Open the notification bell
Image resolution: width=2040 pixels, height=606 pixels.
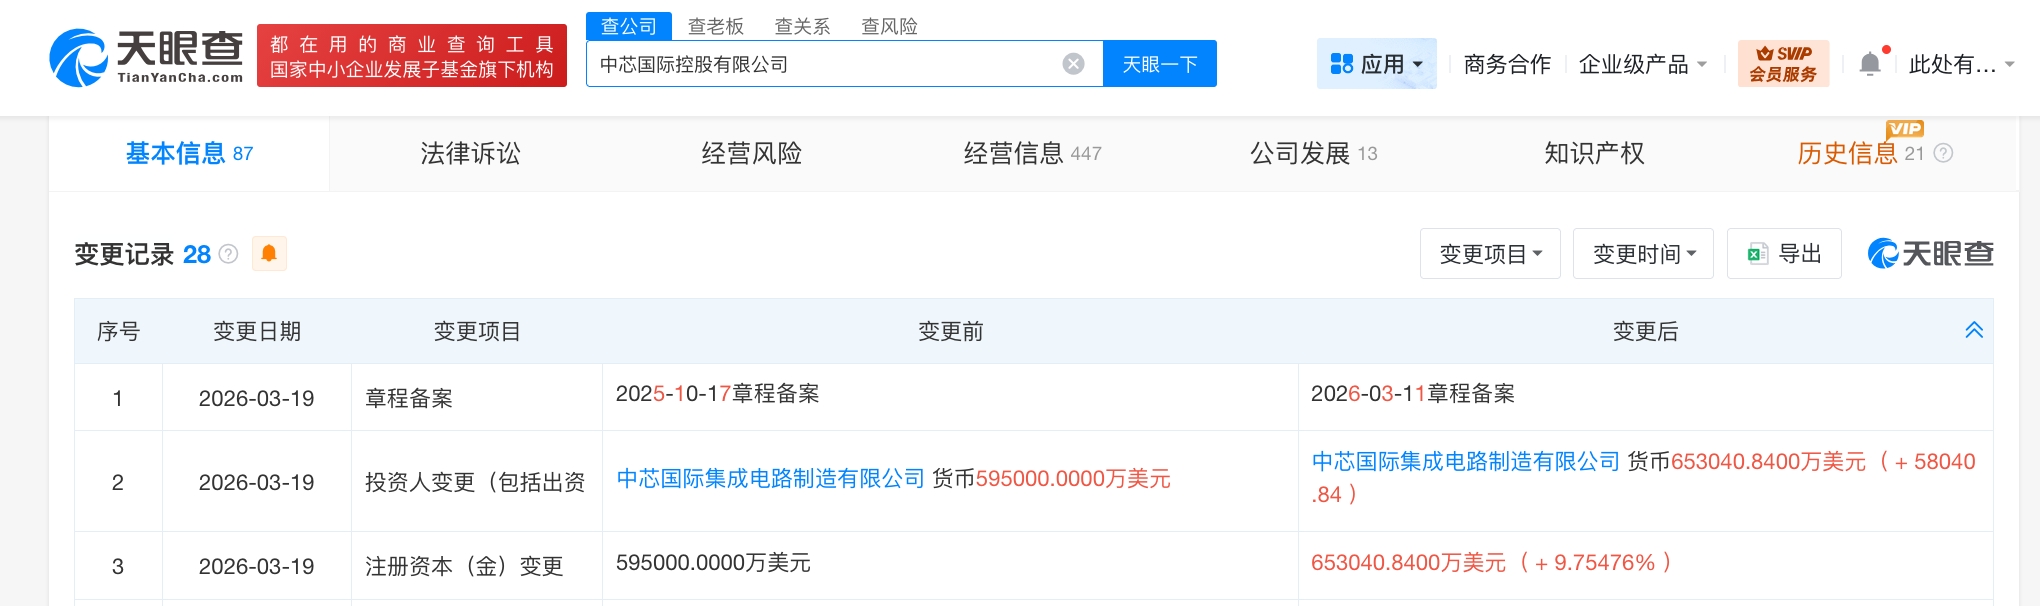(x=1869, y=64)
